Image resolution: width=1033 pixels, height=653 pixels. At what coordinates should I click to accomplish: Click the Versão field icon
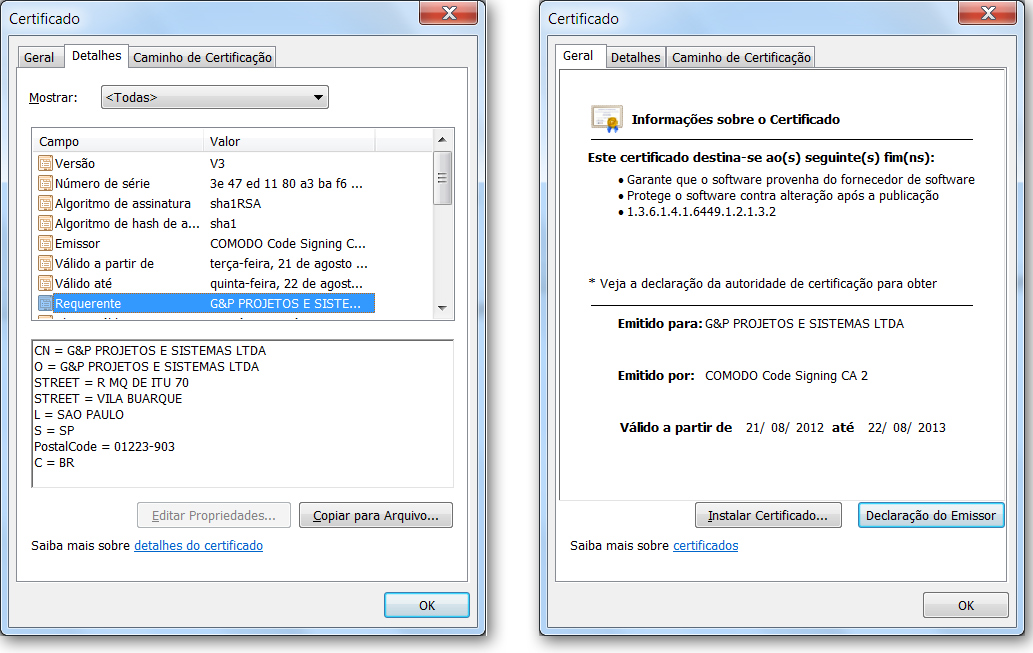tap(45, 163)
